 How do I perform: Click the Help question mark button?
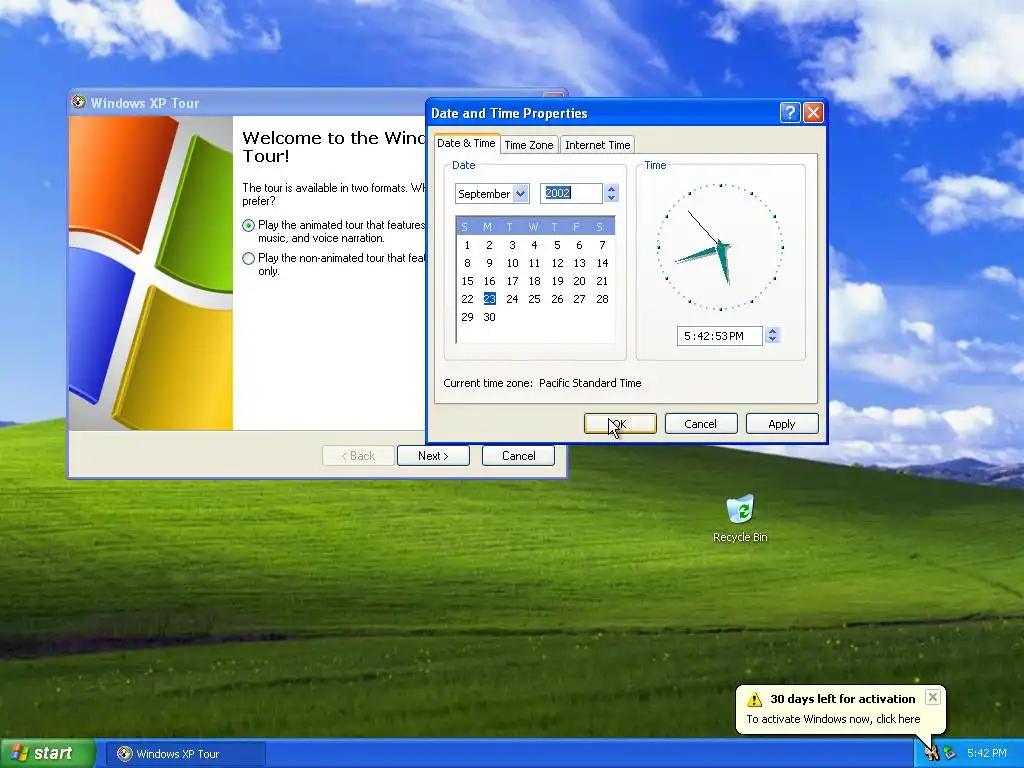click(x=790, y=113)
